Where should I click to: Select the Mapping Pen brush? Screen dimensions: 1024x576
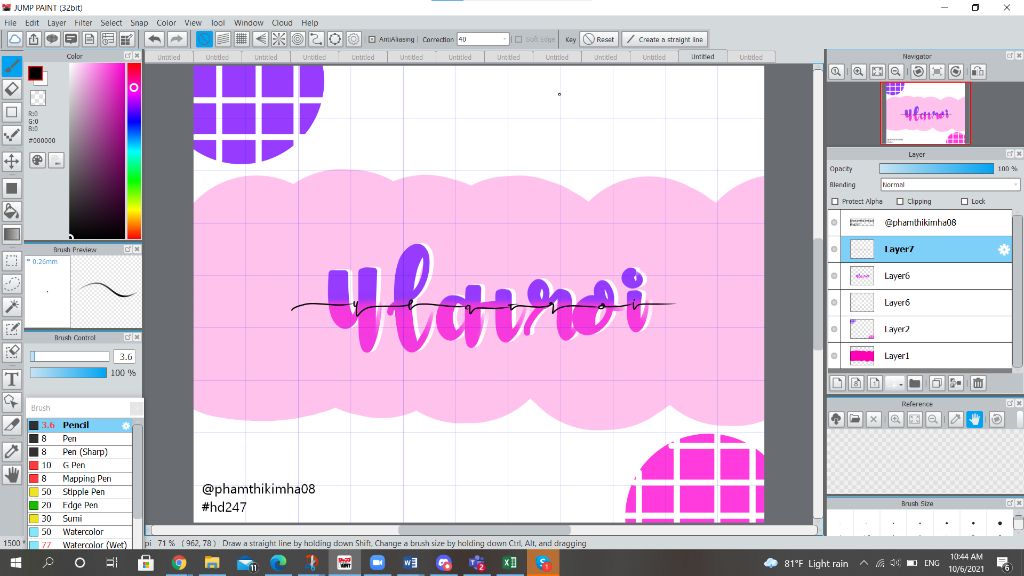(x=80, y=479)
